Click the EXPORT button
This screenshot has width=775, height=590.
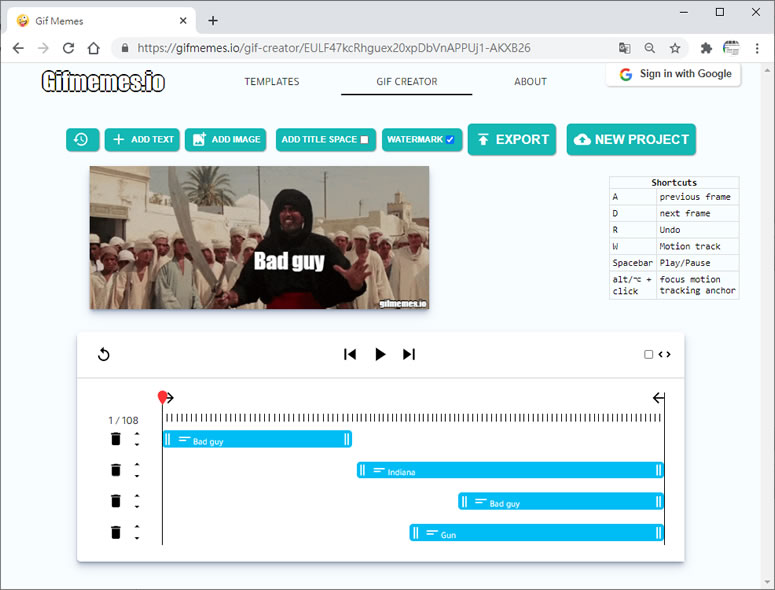[512, 140]
